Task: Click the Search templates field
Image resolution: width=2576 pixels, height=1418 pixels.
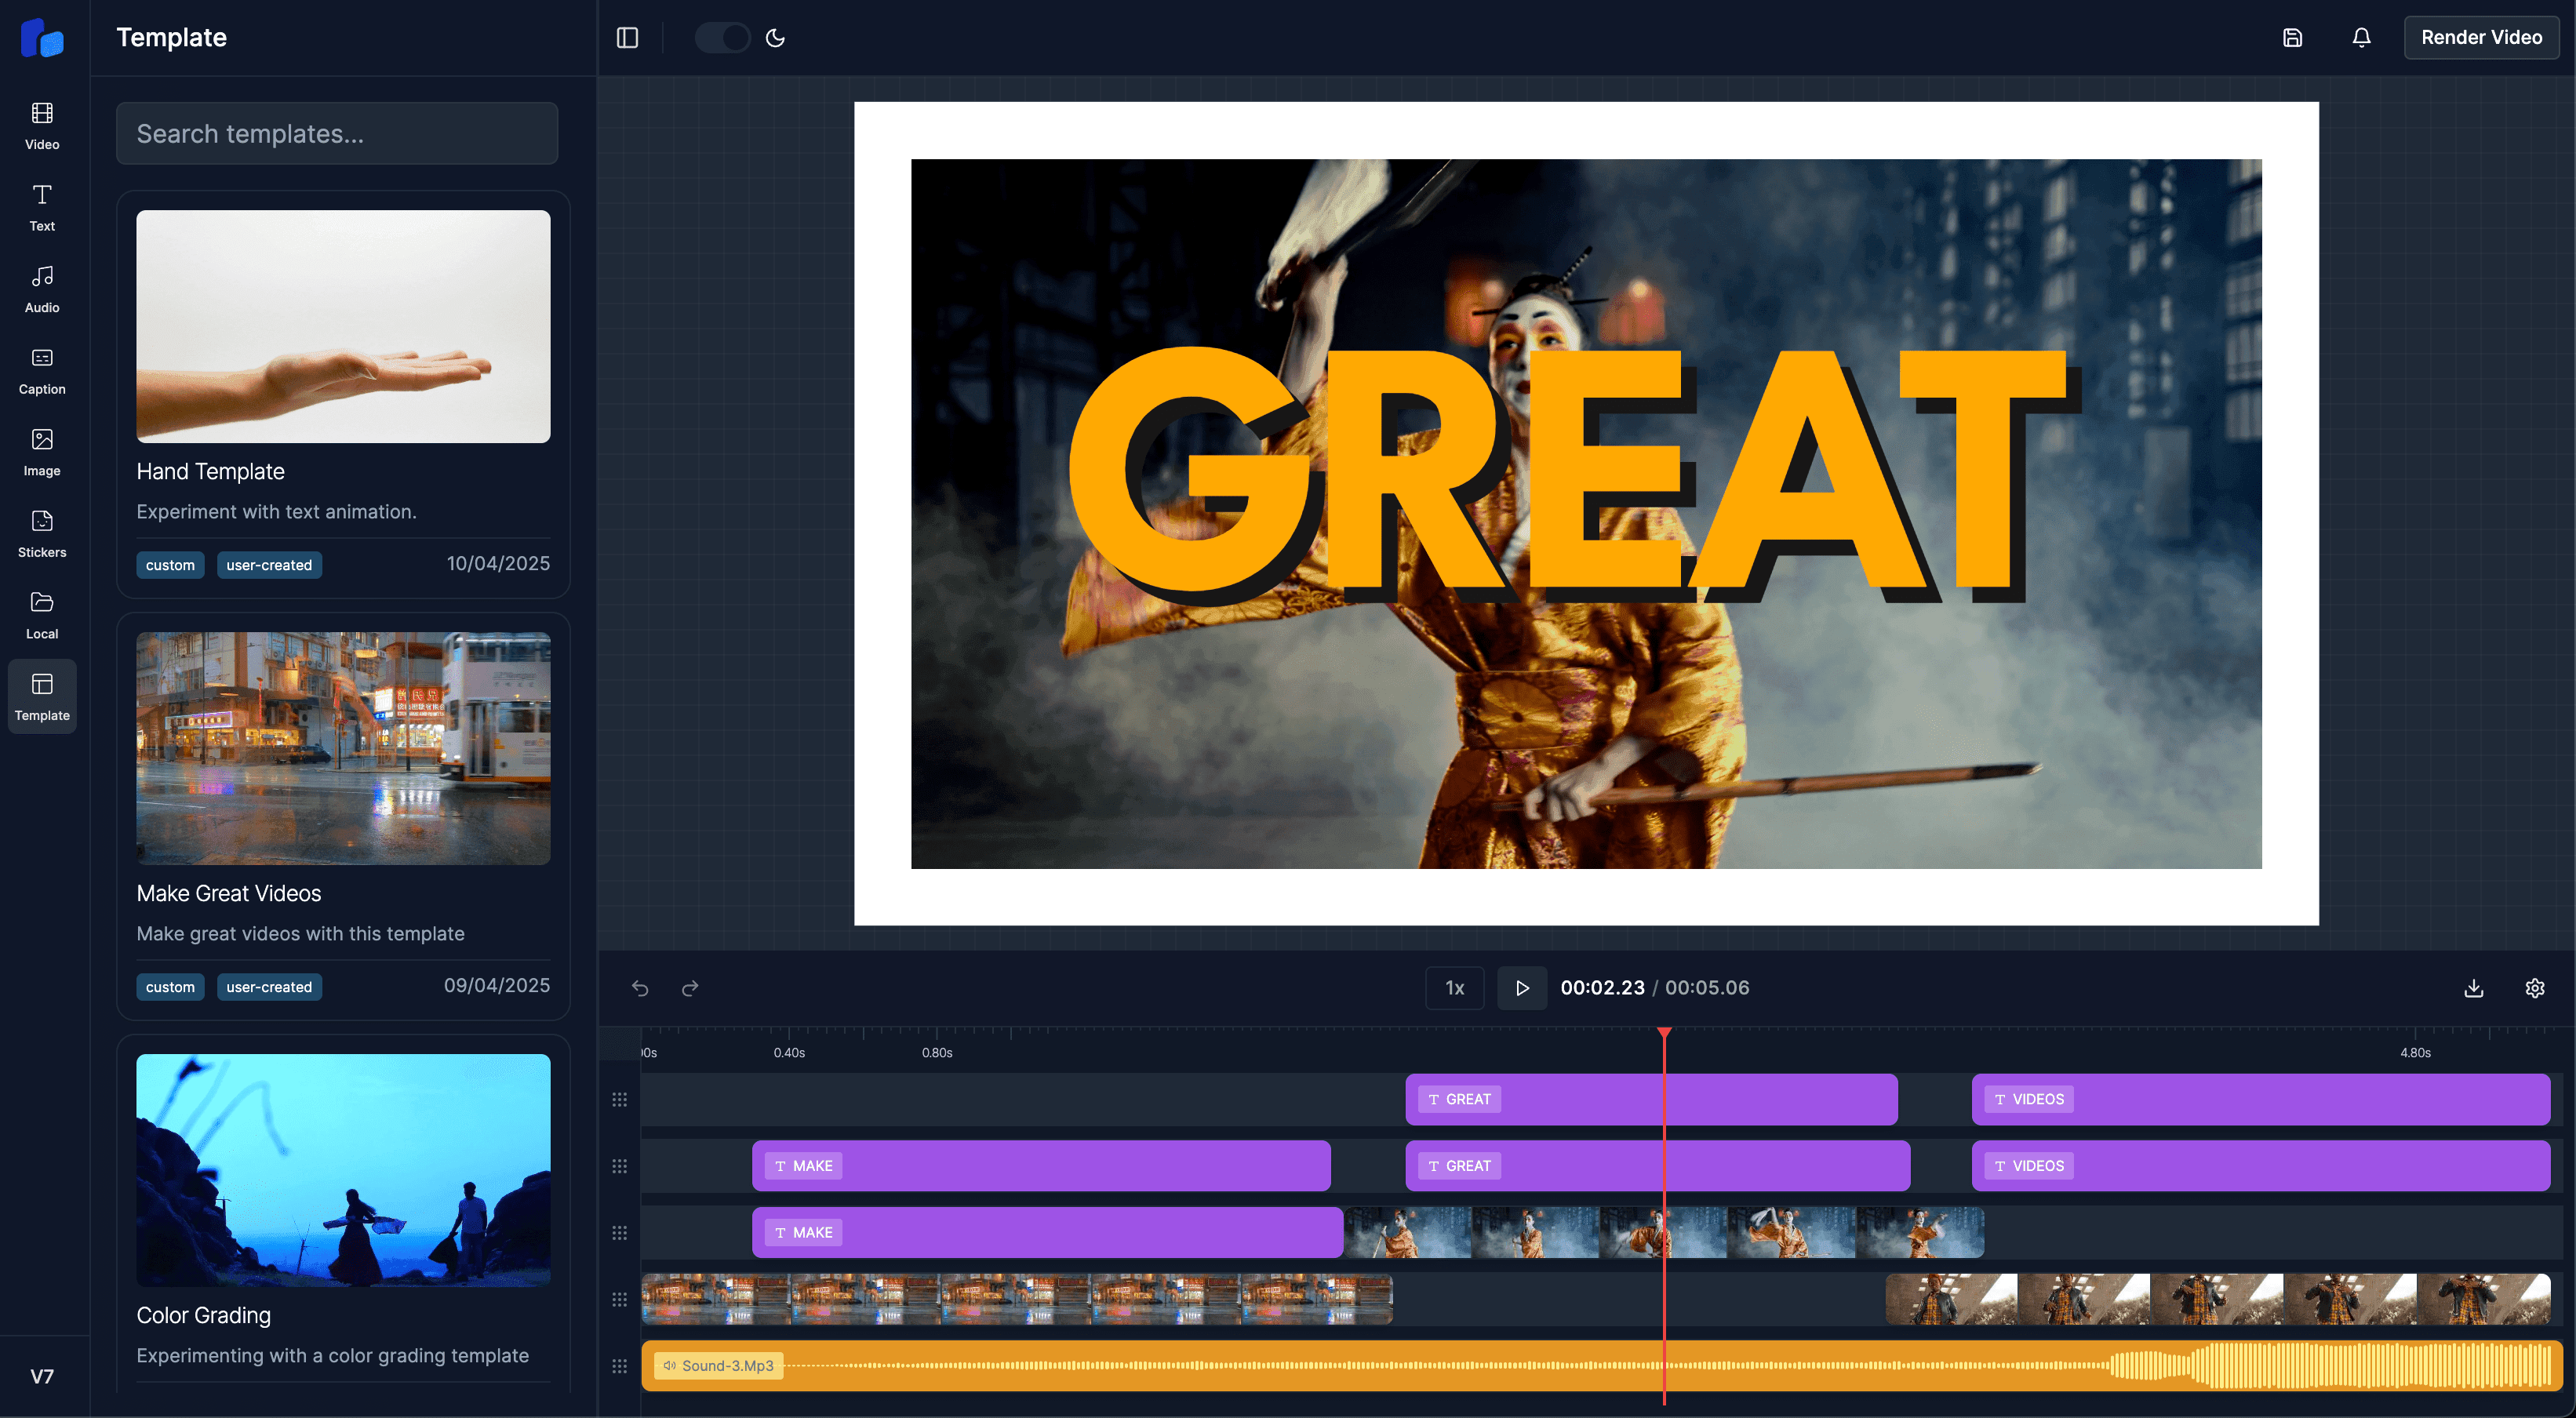Action: click(337, 133)
